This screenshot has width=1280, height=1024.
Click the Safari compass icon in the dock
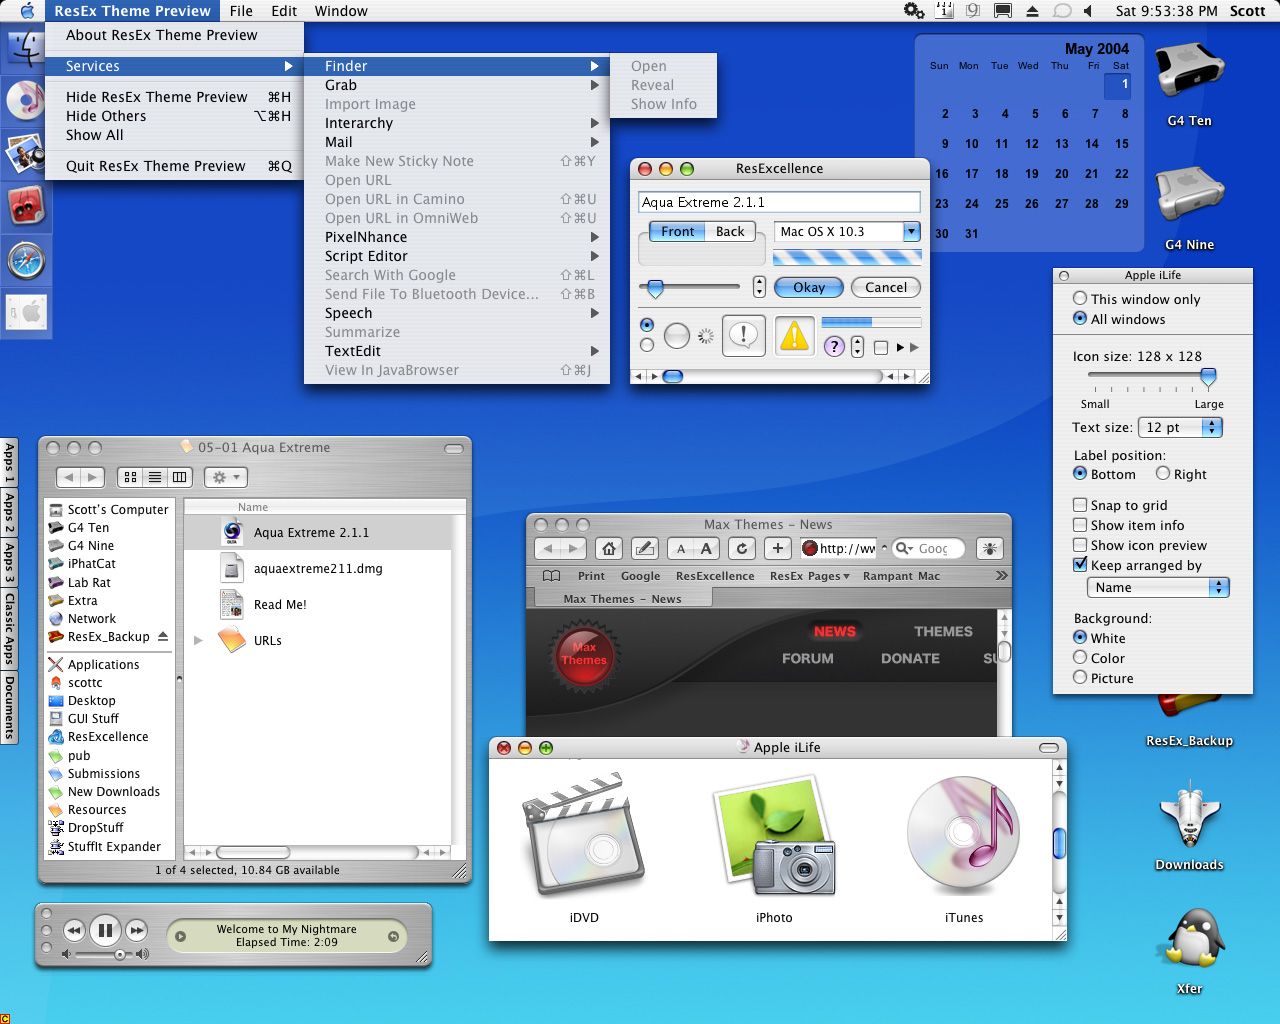point(25,261)
